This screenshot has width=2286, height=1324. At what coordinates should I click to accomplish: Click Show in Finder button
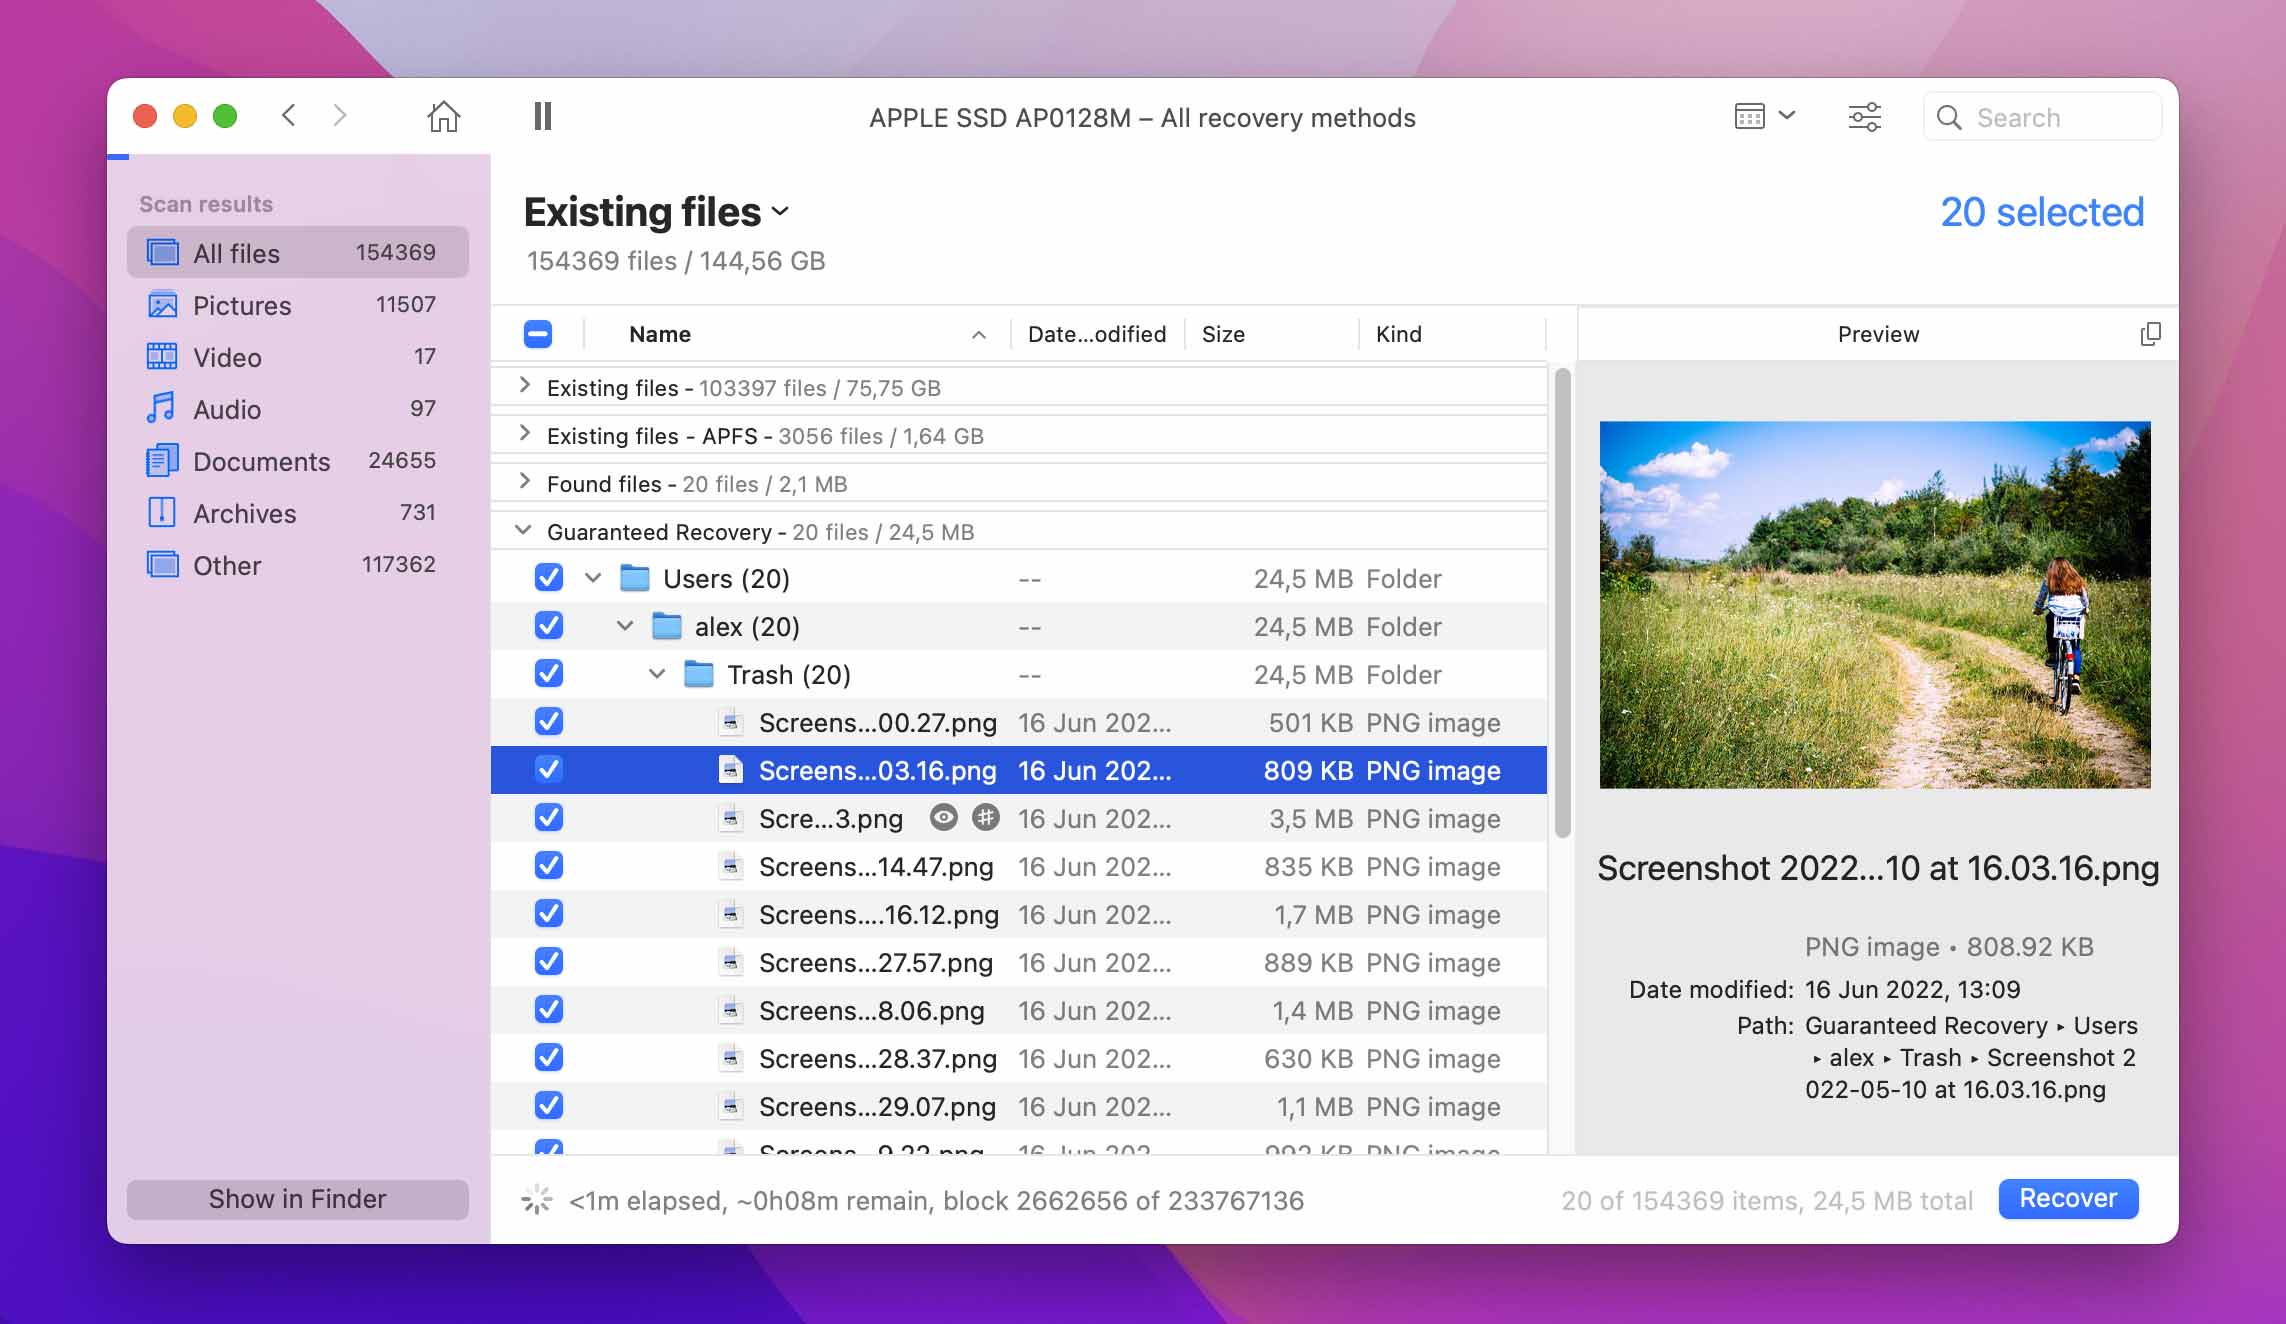[297, 1199]
